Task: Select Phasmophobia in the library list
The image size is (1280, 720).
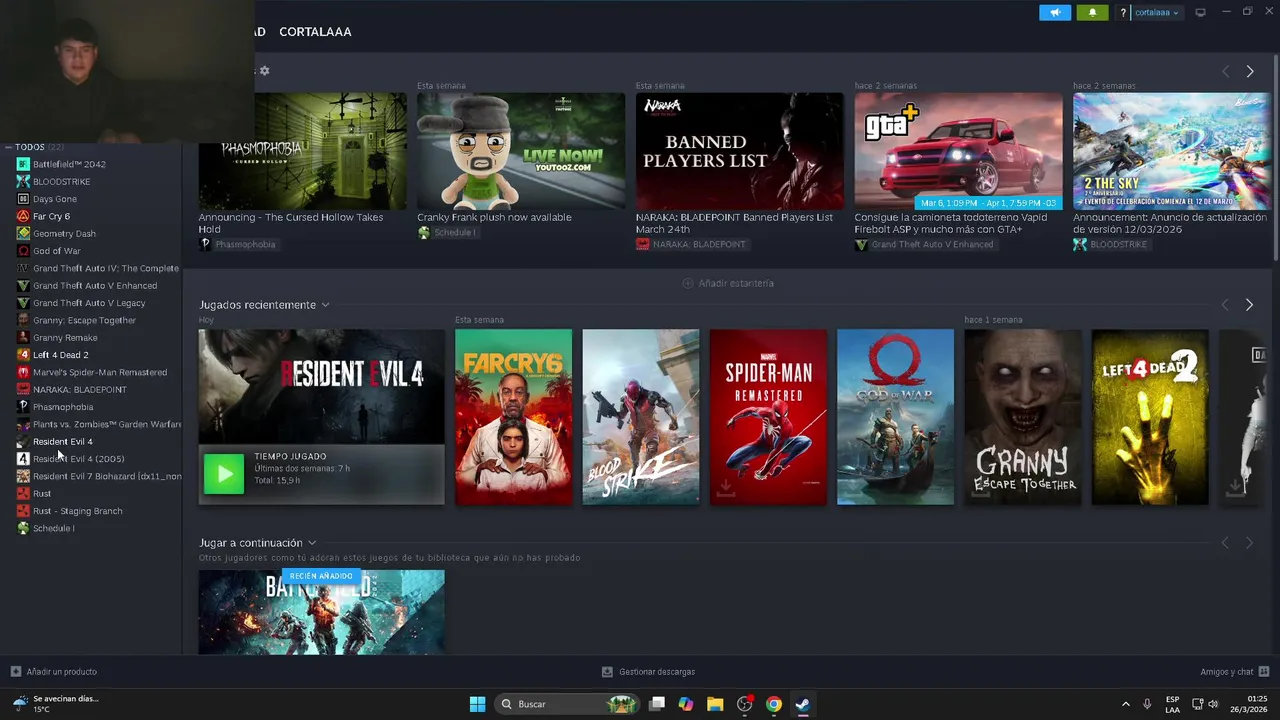Action: point(63,407)
